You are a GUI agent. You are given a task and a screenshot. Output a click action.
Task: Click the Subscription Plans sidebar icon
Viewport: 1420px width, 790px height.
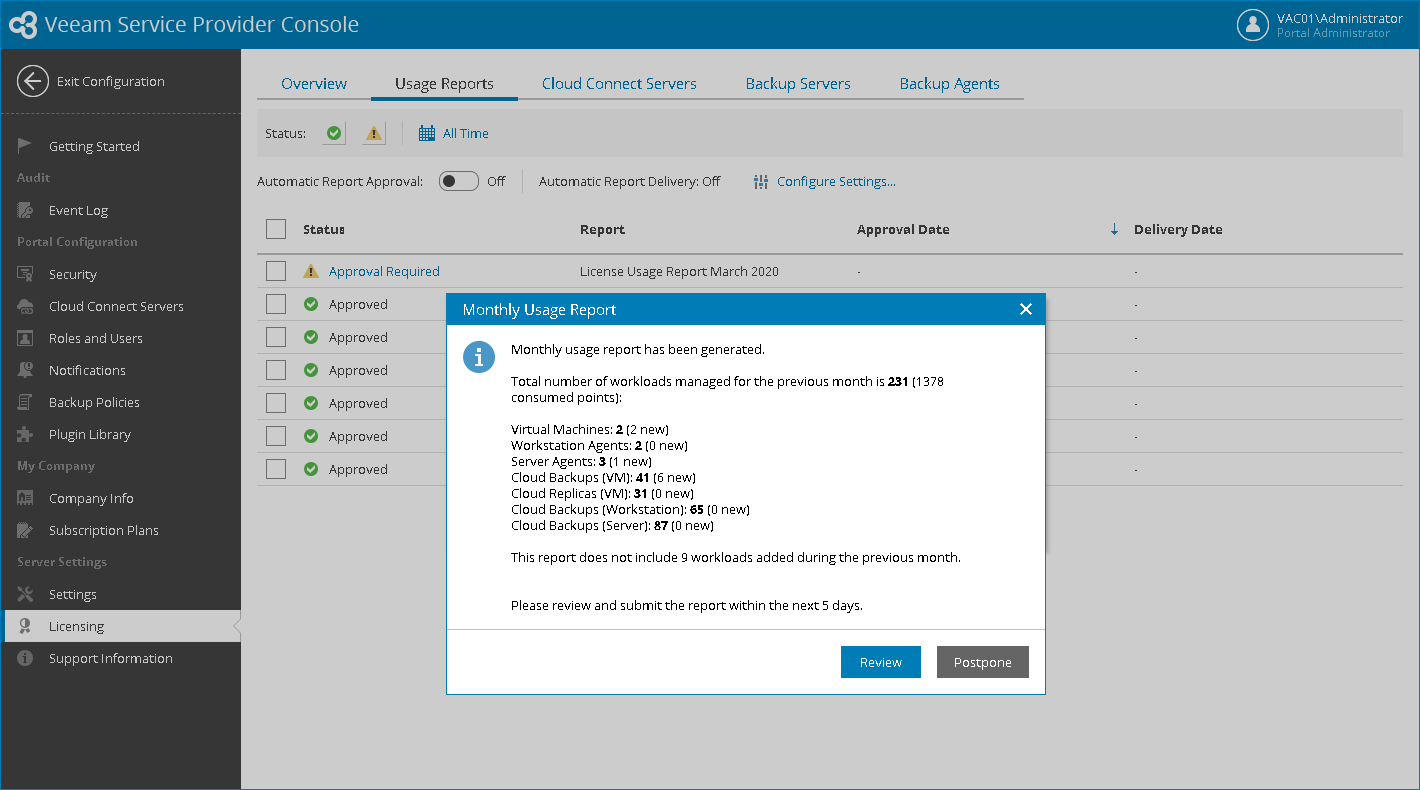26,530
